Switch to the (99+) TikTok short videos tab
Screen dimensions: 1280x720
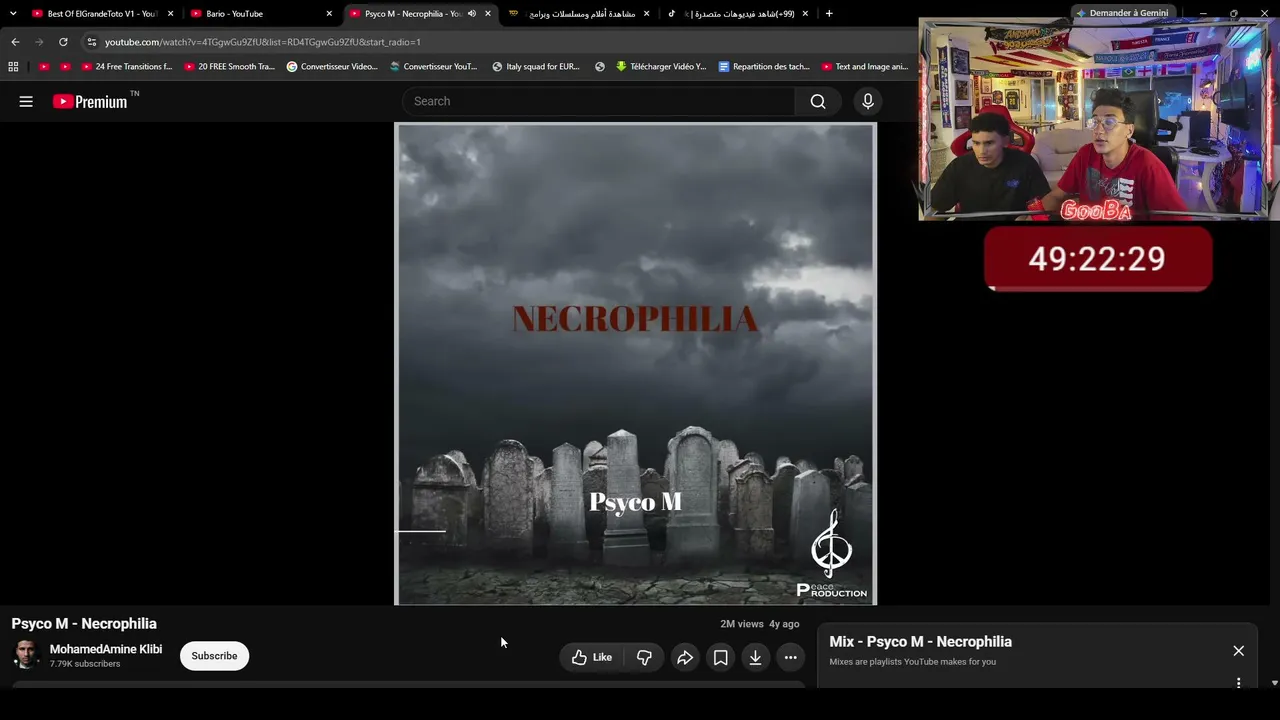pos(737,14)
